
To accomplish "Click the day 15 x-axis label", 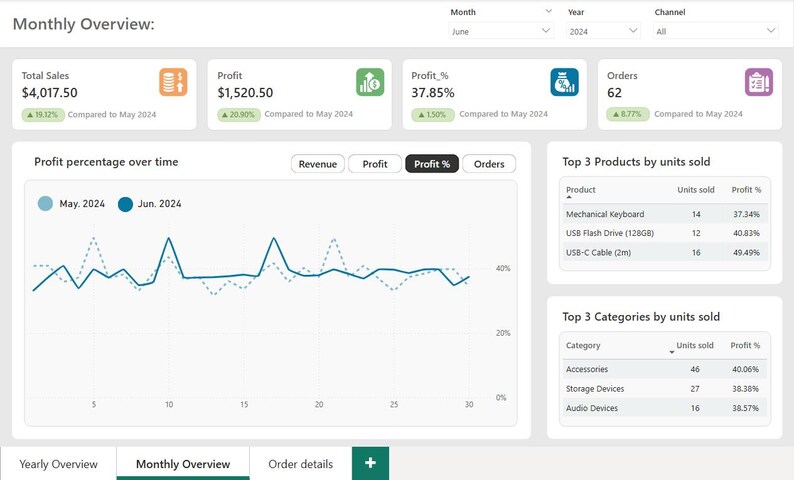I will 244,404.
